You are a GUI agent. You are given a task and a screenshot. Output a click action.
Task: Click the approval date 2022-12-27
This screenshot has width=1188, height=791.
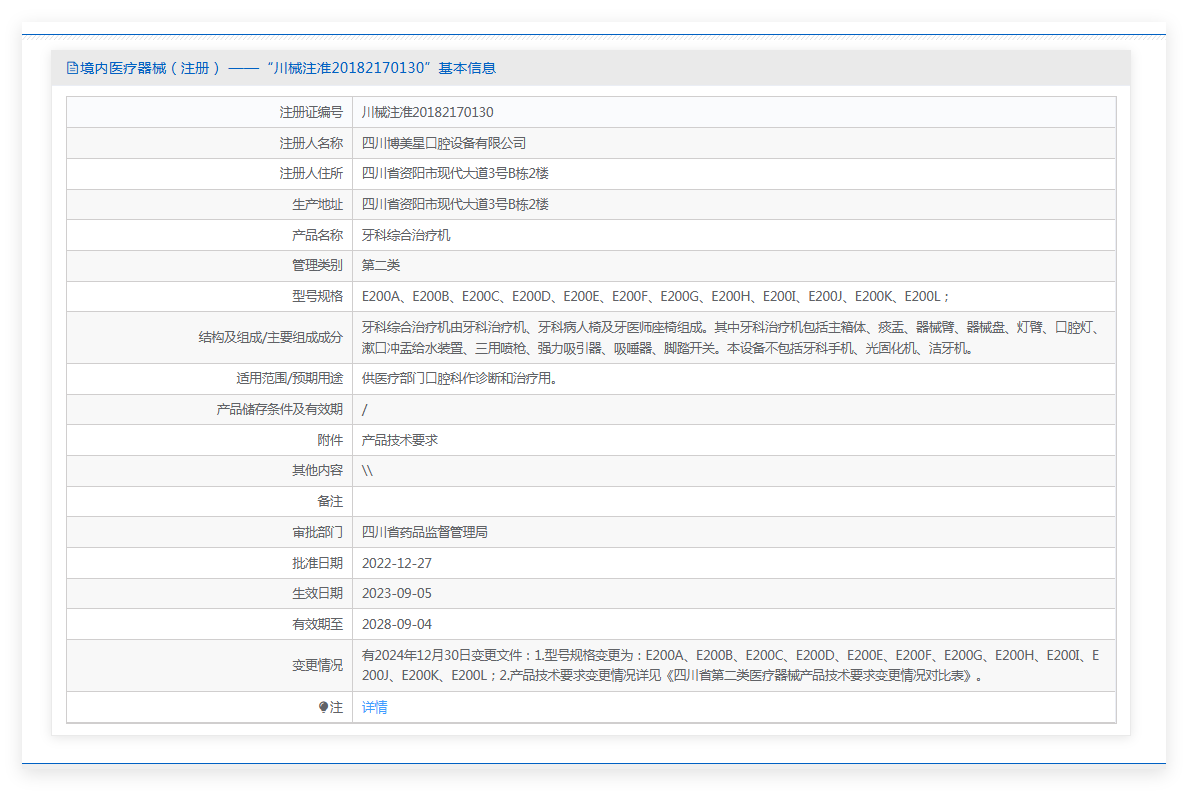[396, 563]
